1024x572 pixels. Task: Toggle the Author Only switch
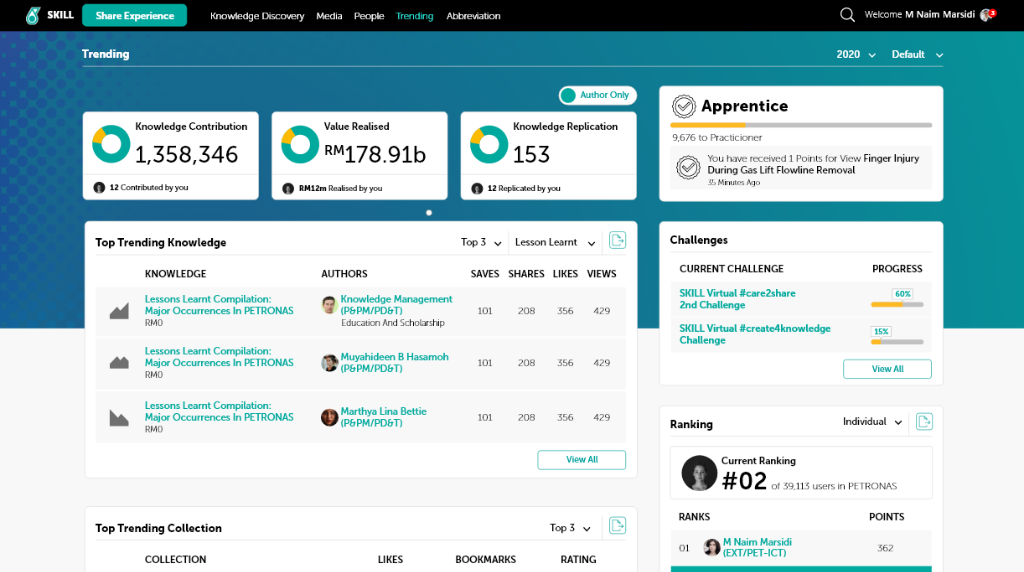tap(598, 95)
